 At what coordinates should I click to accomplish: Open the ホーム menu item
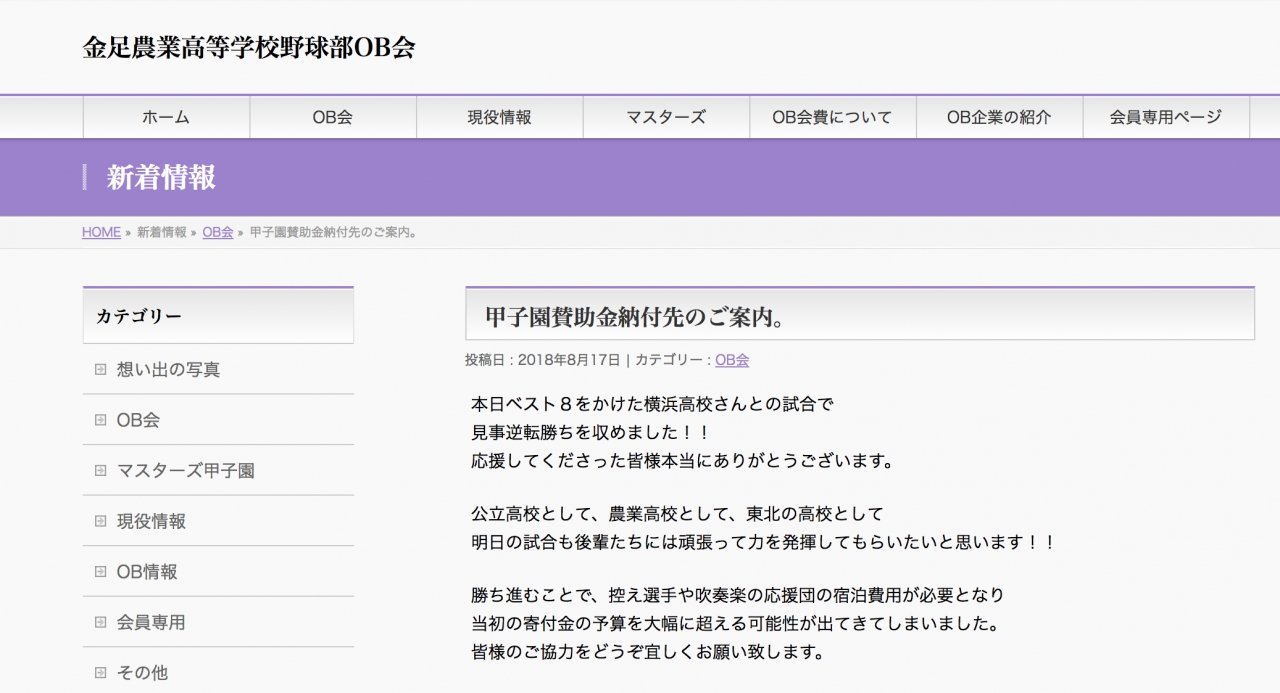165,117
